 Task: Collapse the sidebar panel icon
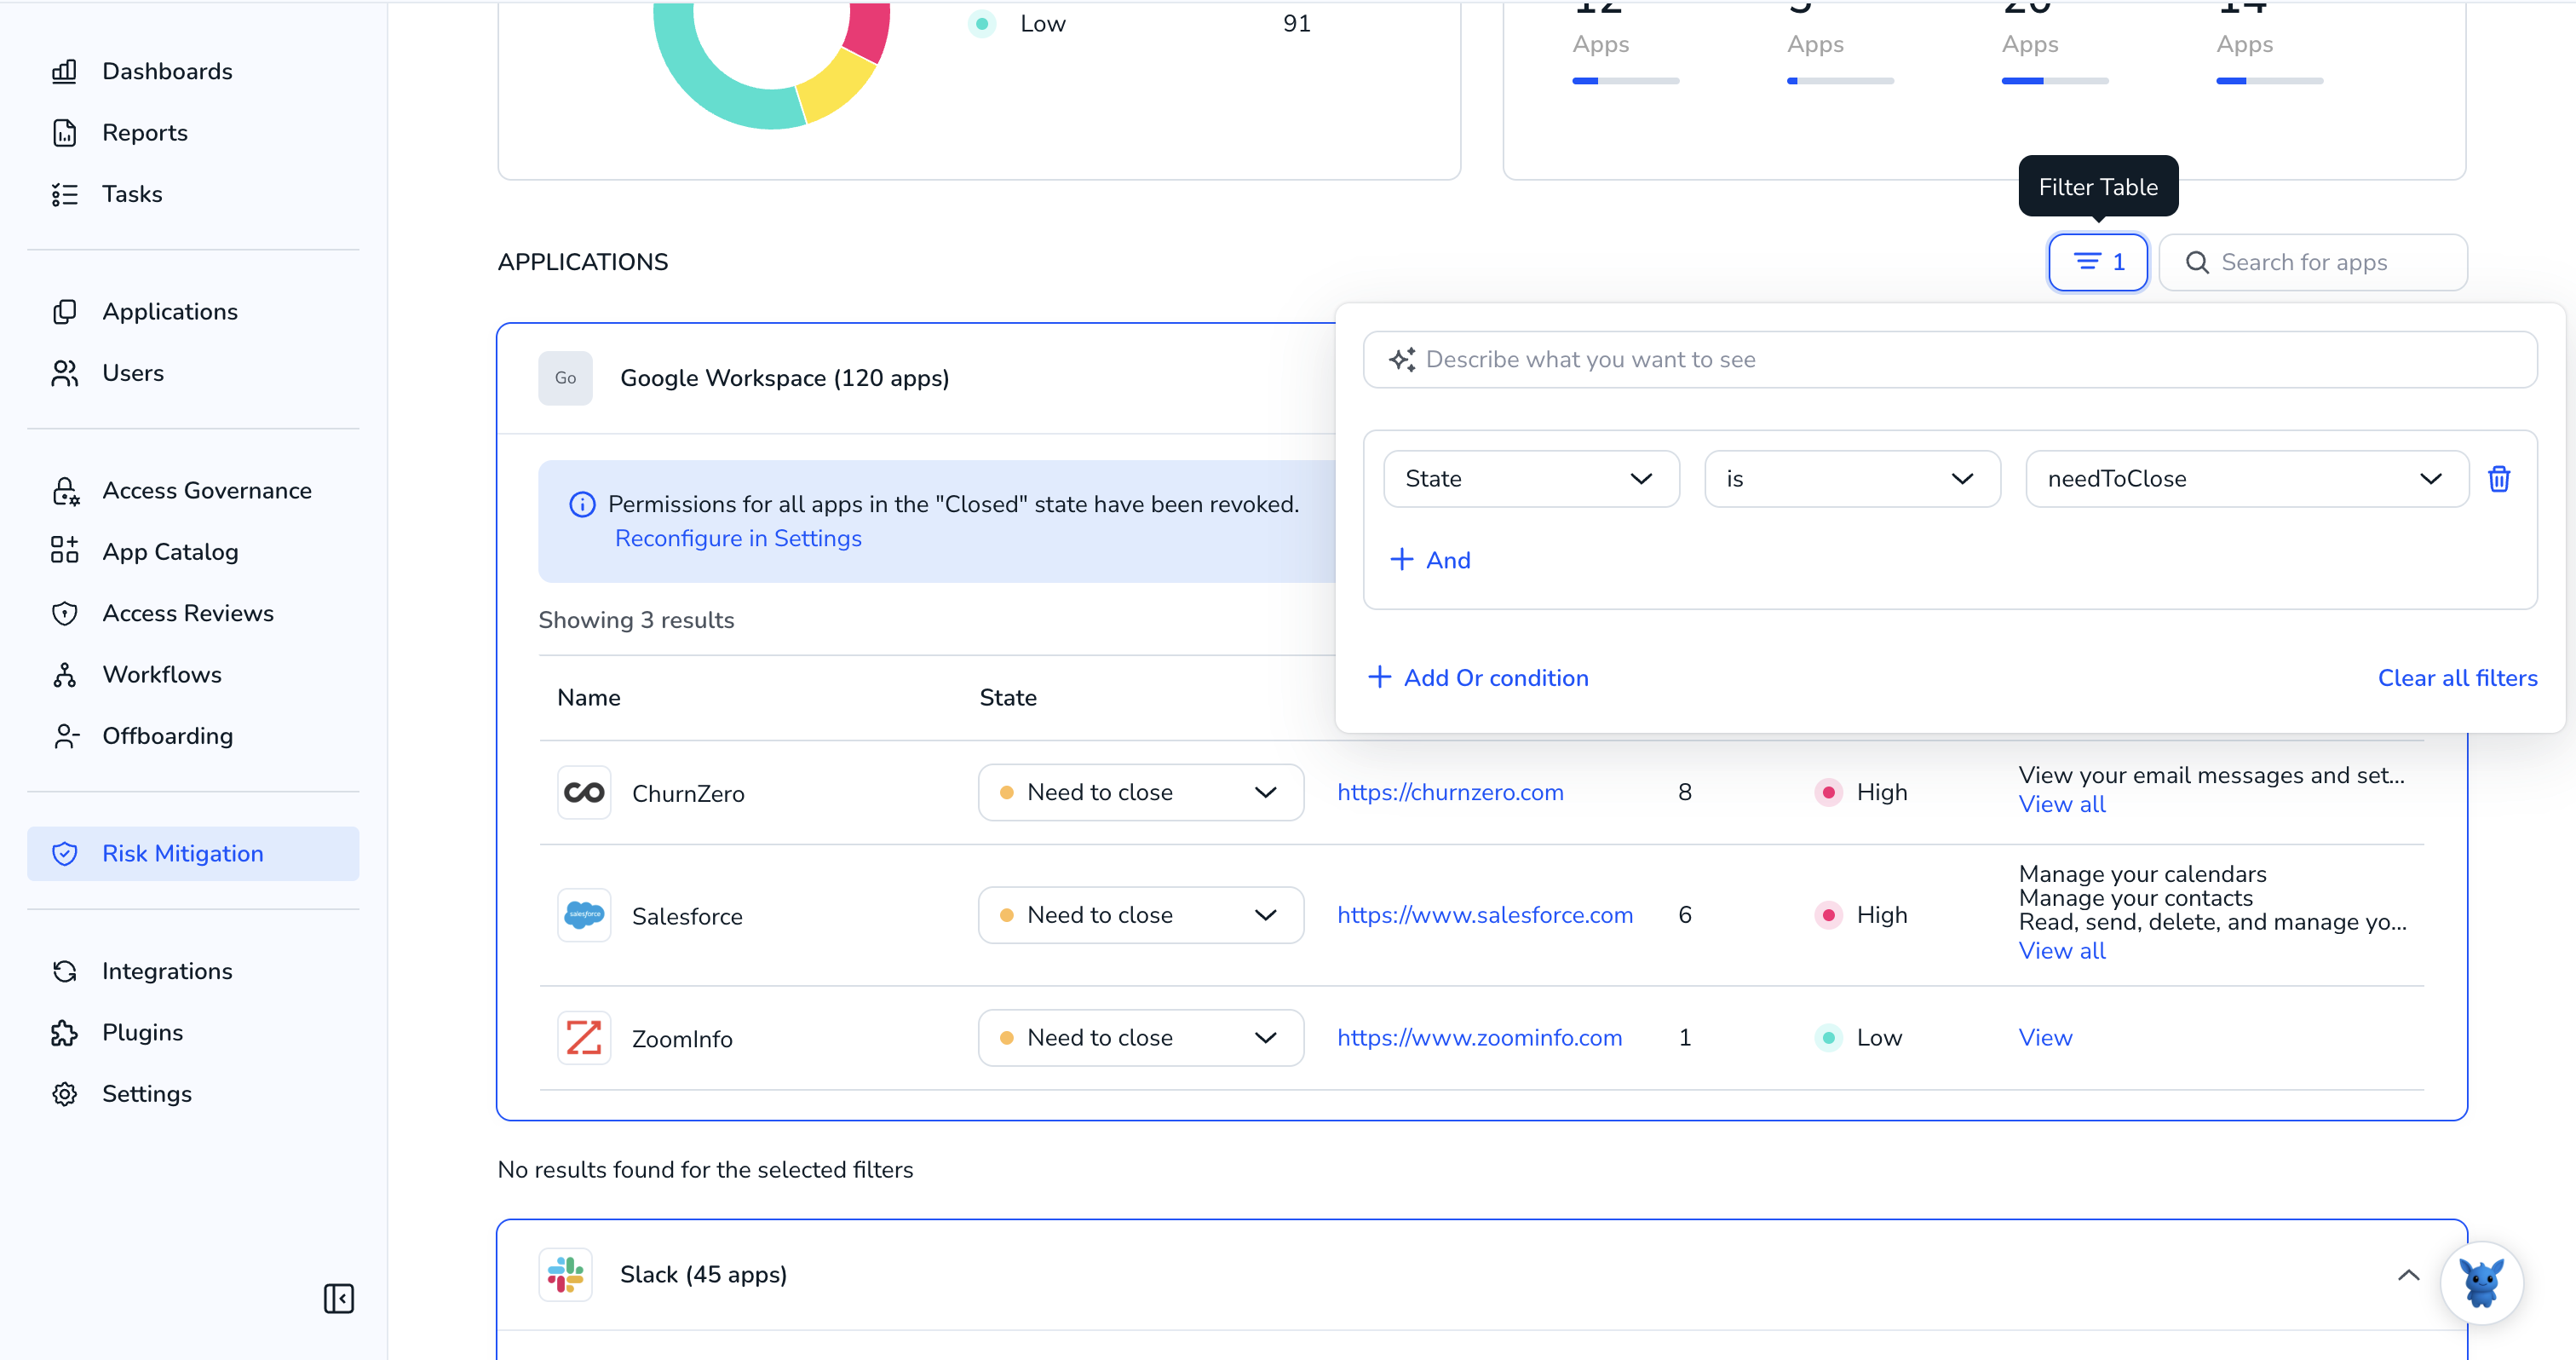tap(339, 1299)
